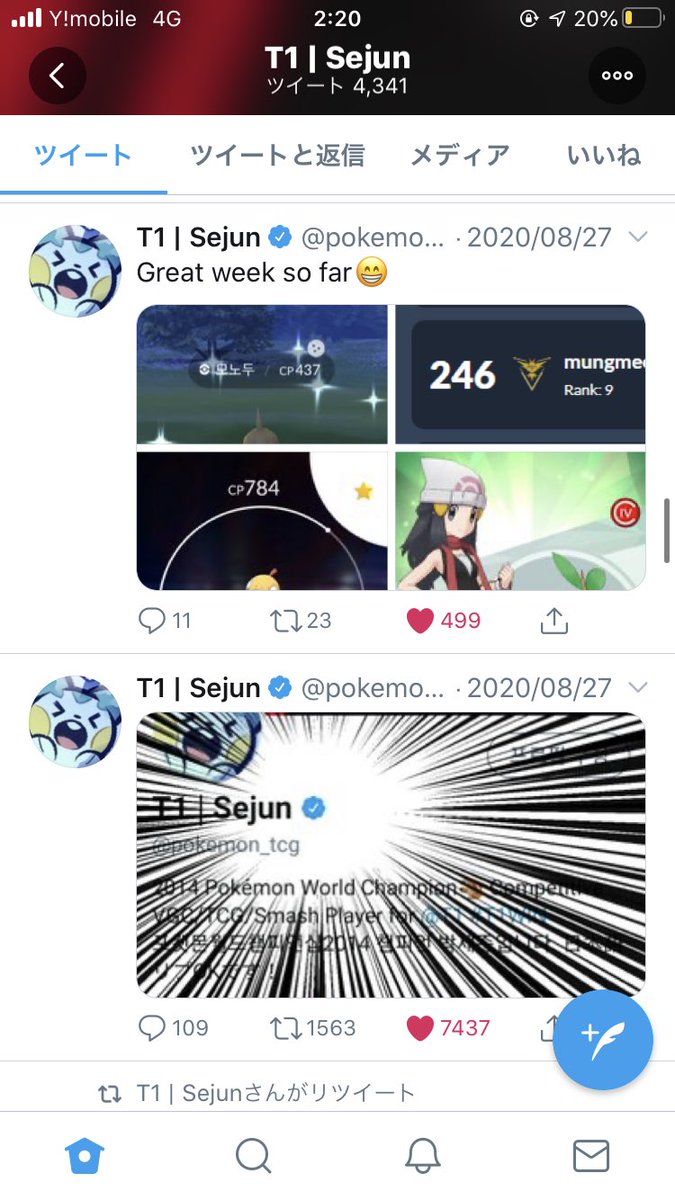Open the three-dot more options menu

(617, 75)
